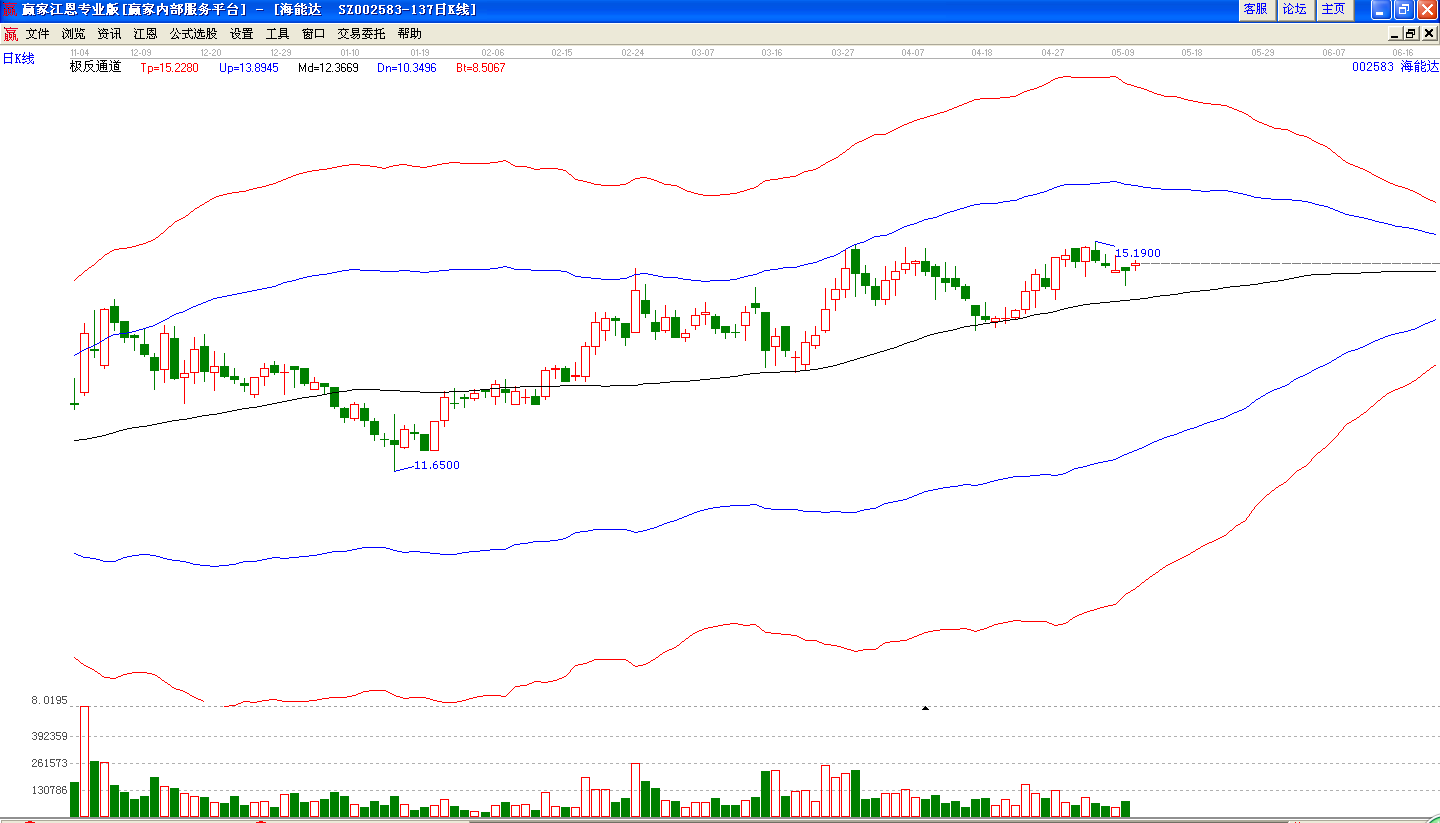The image size is (1440, 823).
Task: Select the Bt=8.5067 indicator value
Action: (481, 68)
